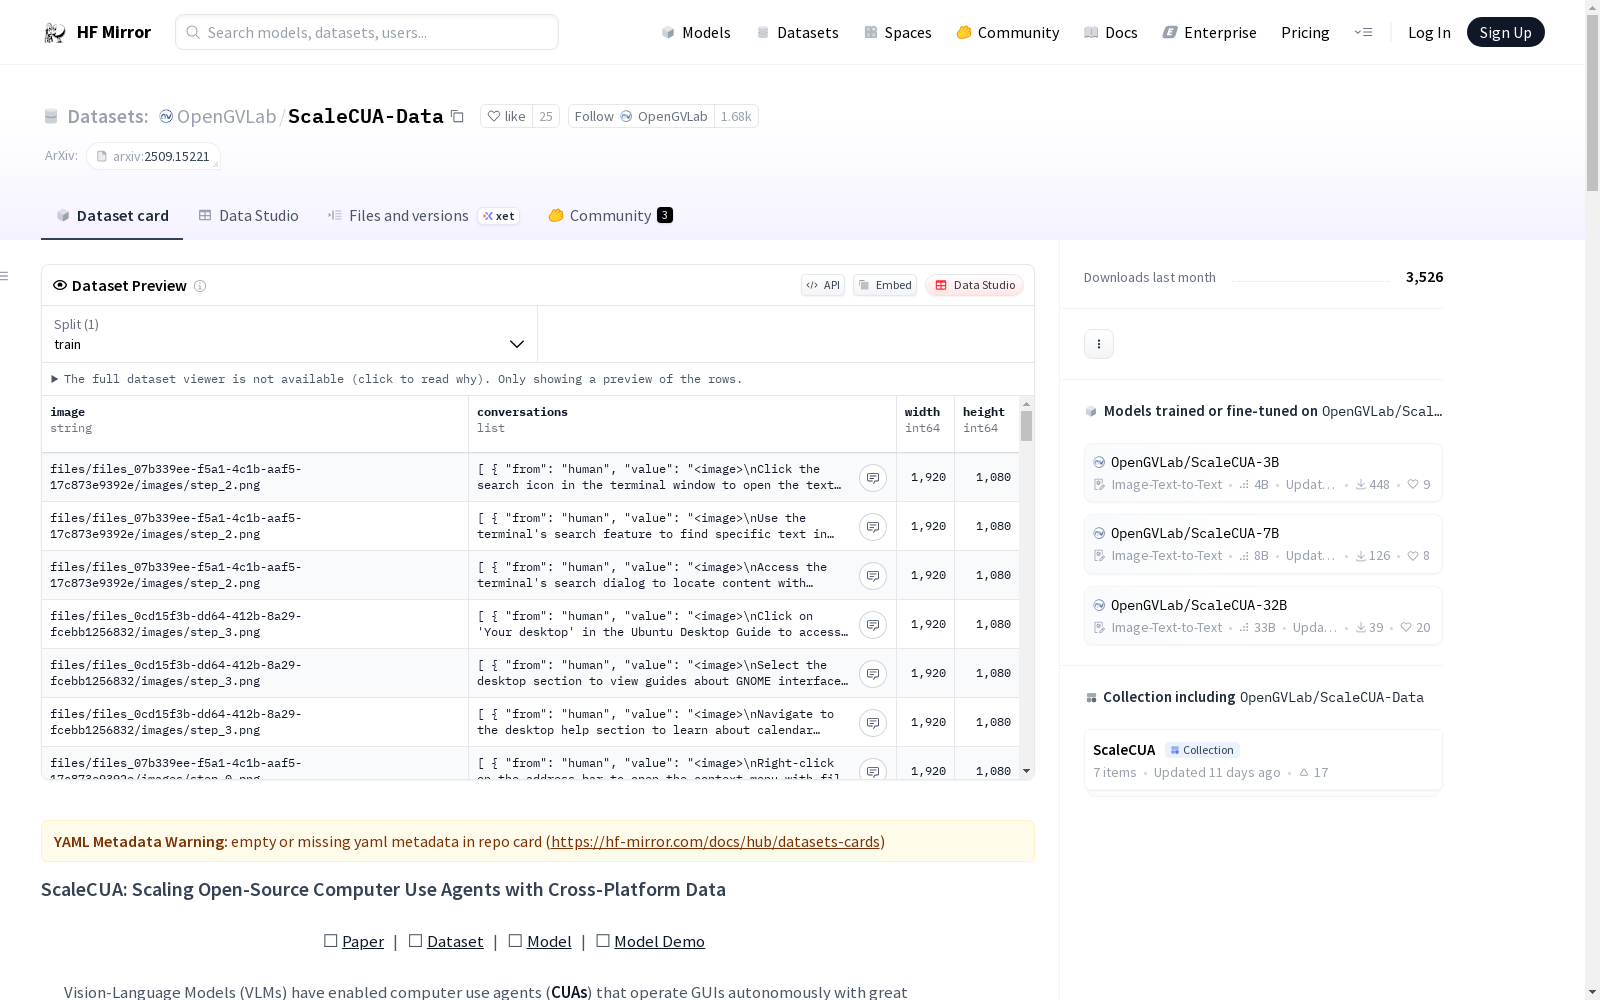Open the Model Demo link

[659, 941]
